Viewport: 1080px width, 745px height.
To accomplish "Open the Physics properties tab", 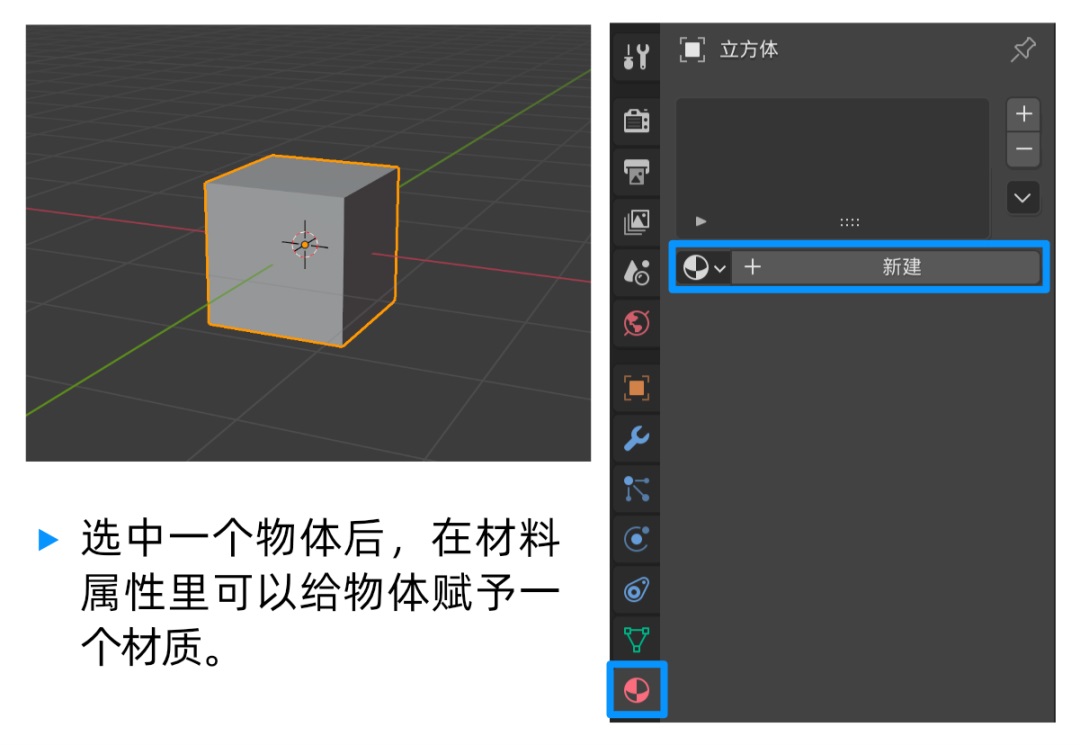I will click(x=636, y=539).
